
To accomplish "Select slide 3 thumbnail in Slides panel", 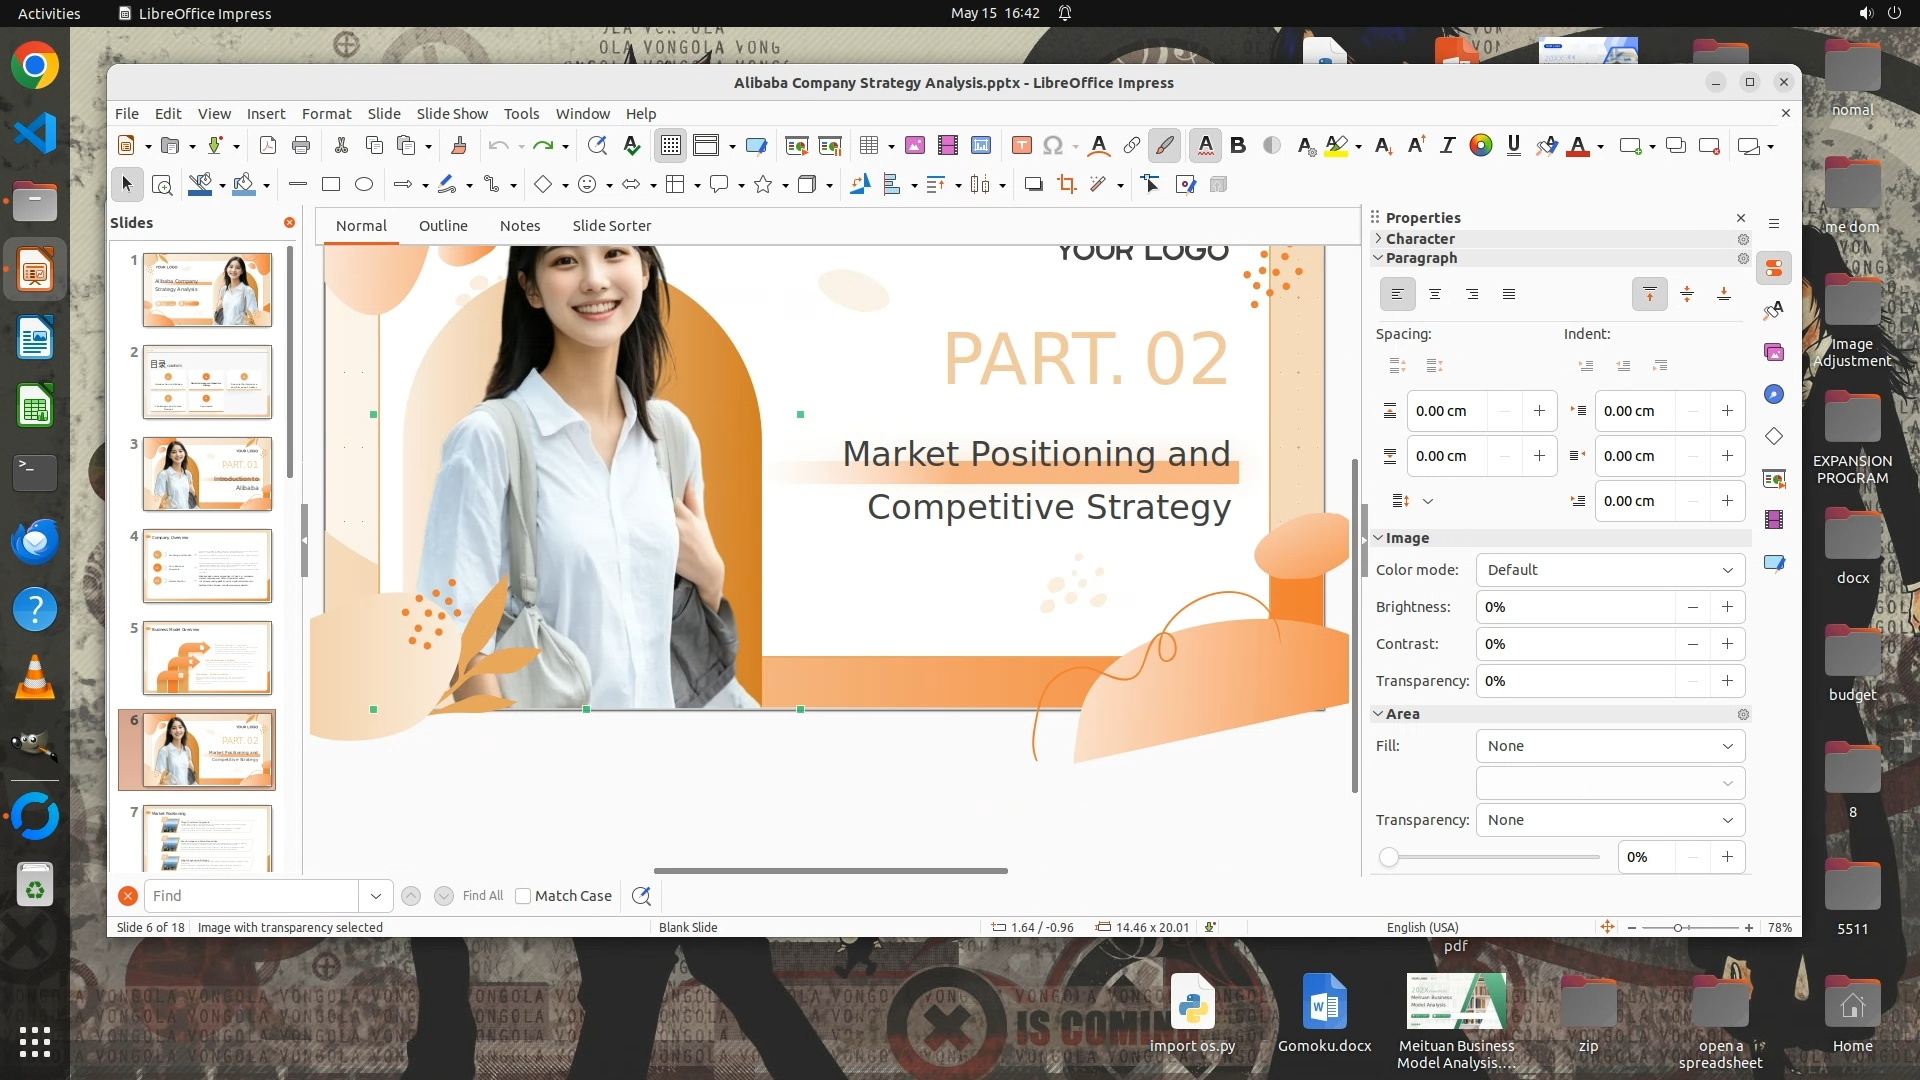I will 207,474.
